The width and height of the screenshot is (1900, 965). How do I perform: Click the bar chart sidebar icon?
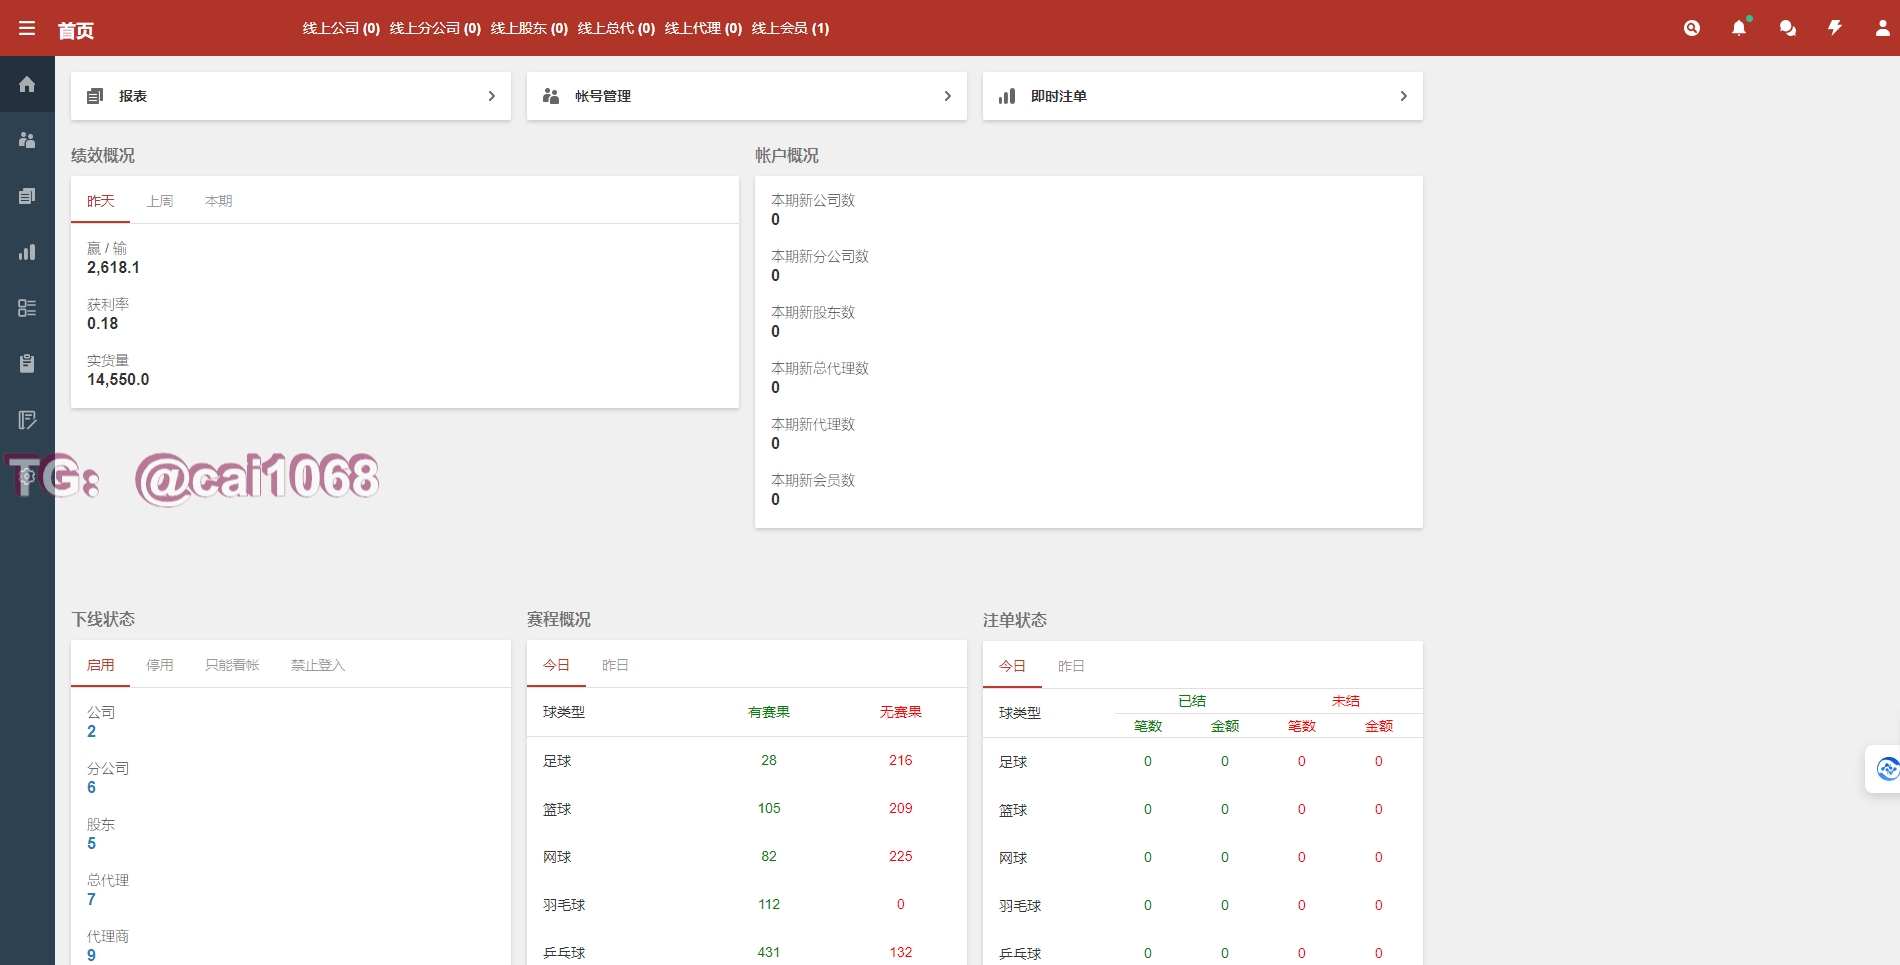(27, 252)
